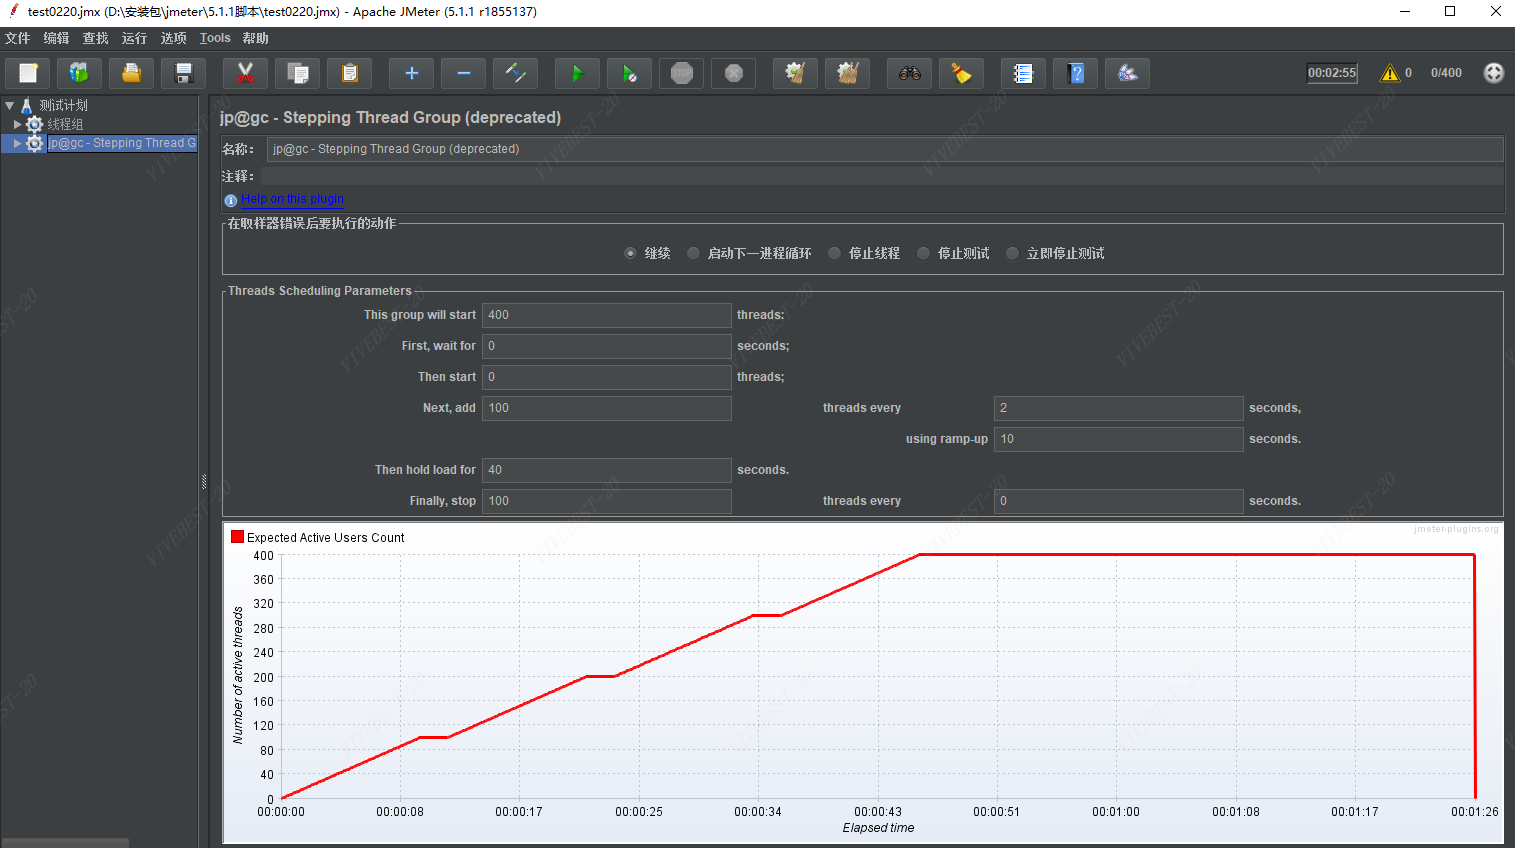Click the stop threads every 0 seconds field

1119,501
